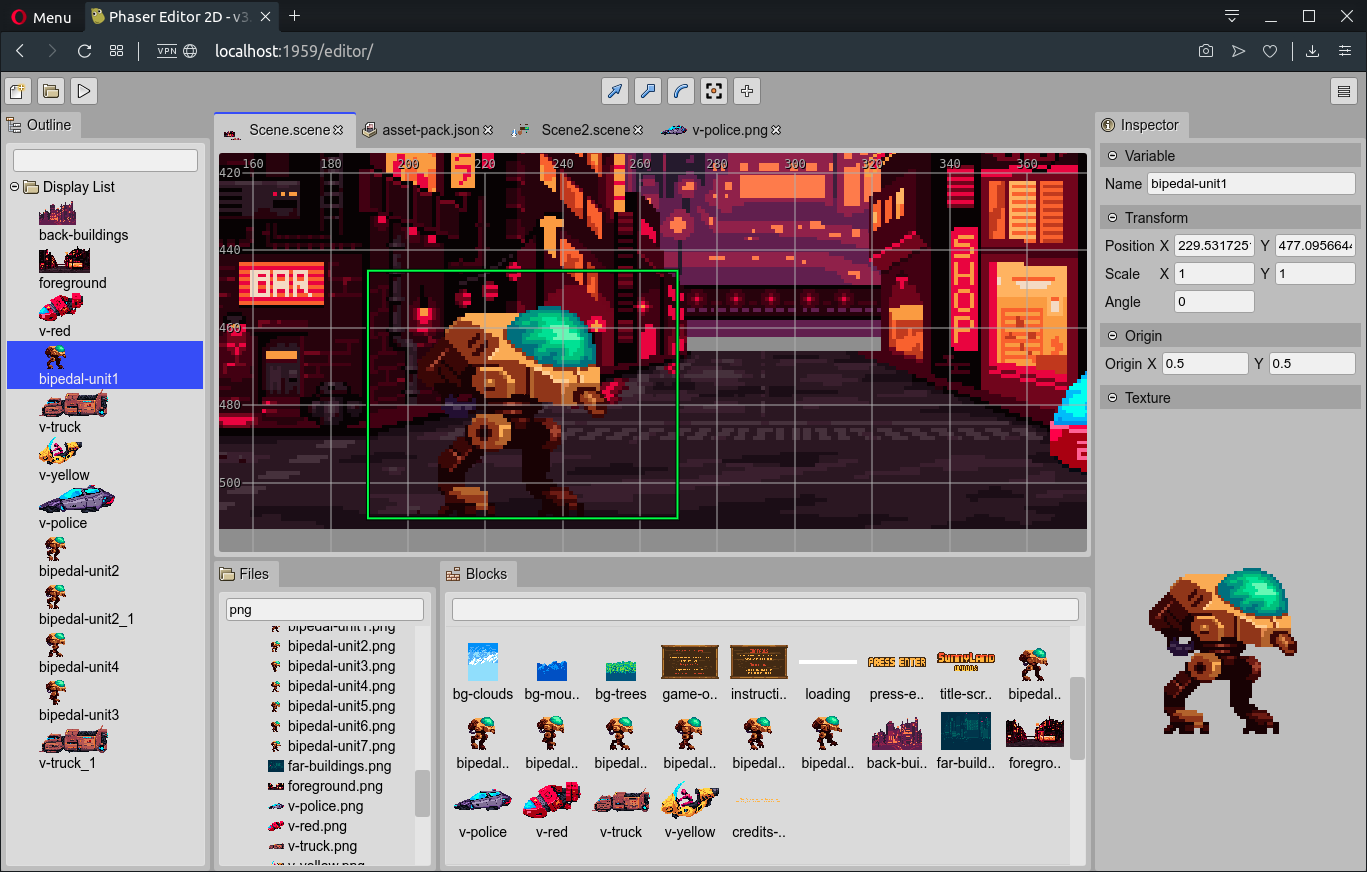Close the asset-pack.json tab
This screenshot has height=872, width=1367.
(488, 130)
